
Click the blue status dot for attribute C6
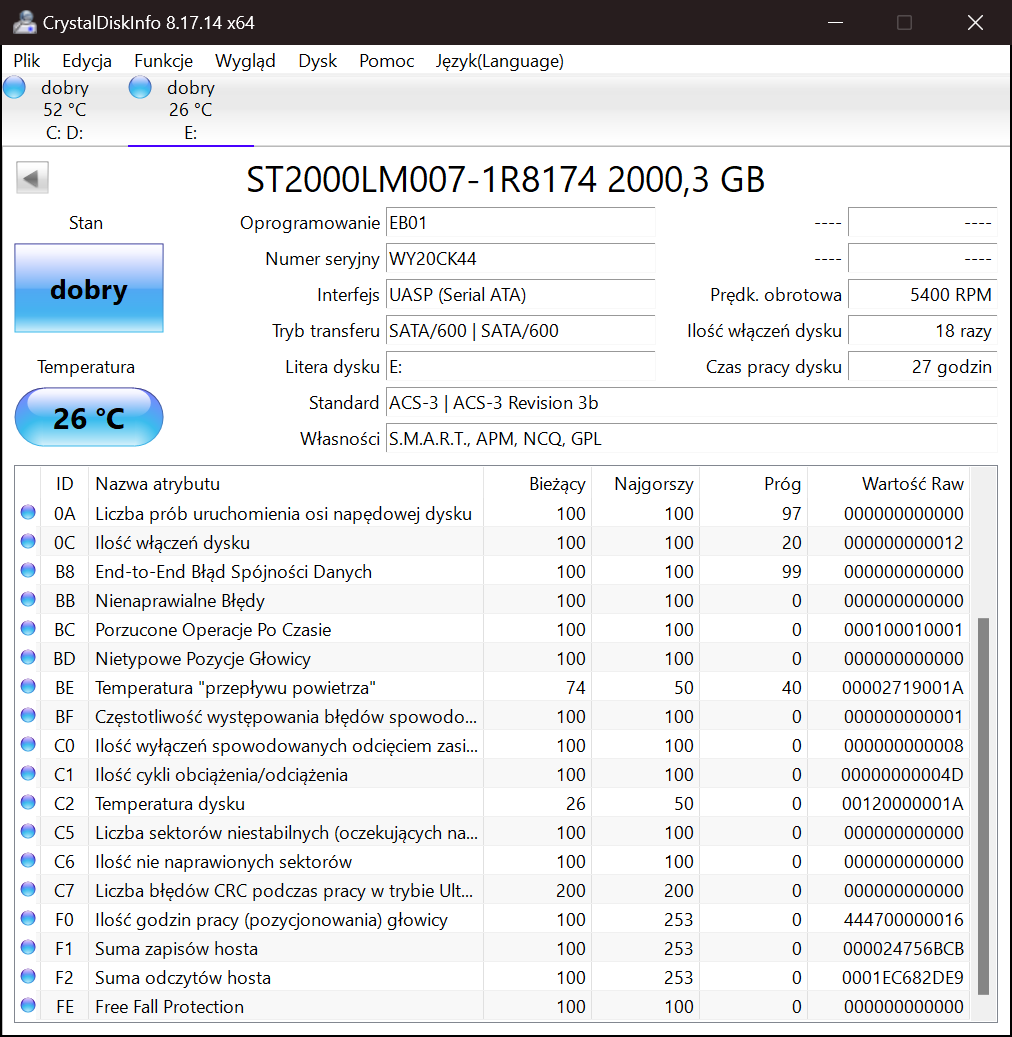pos(28,860)
